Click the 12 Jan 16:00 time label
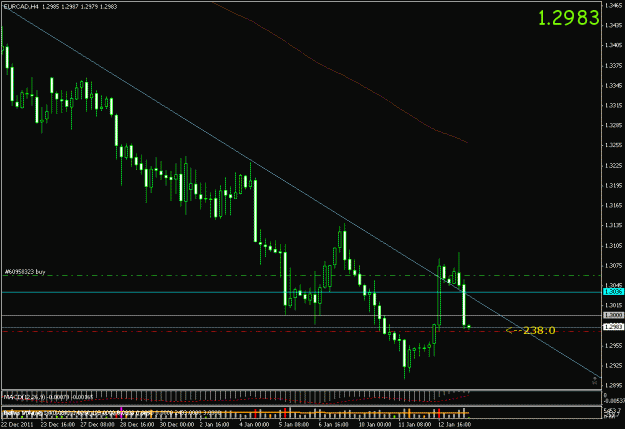This screenshot has height=429, width=625. click(x=455, y=425)
